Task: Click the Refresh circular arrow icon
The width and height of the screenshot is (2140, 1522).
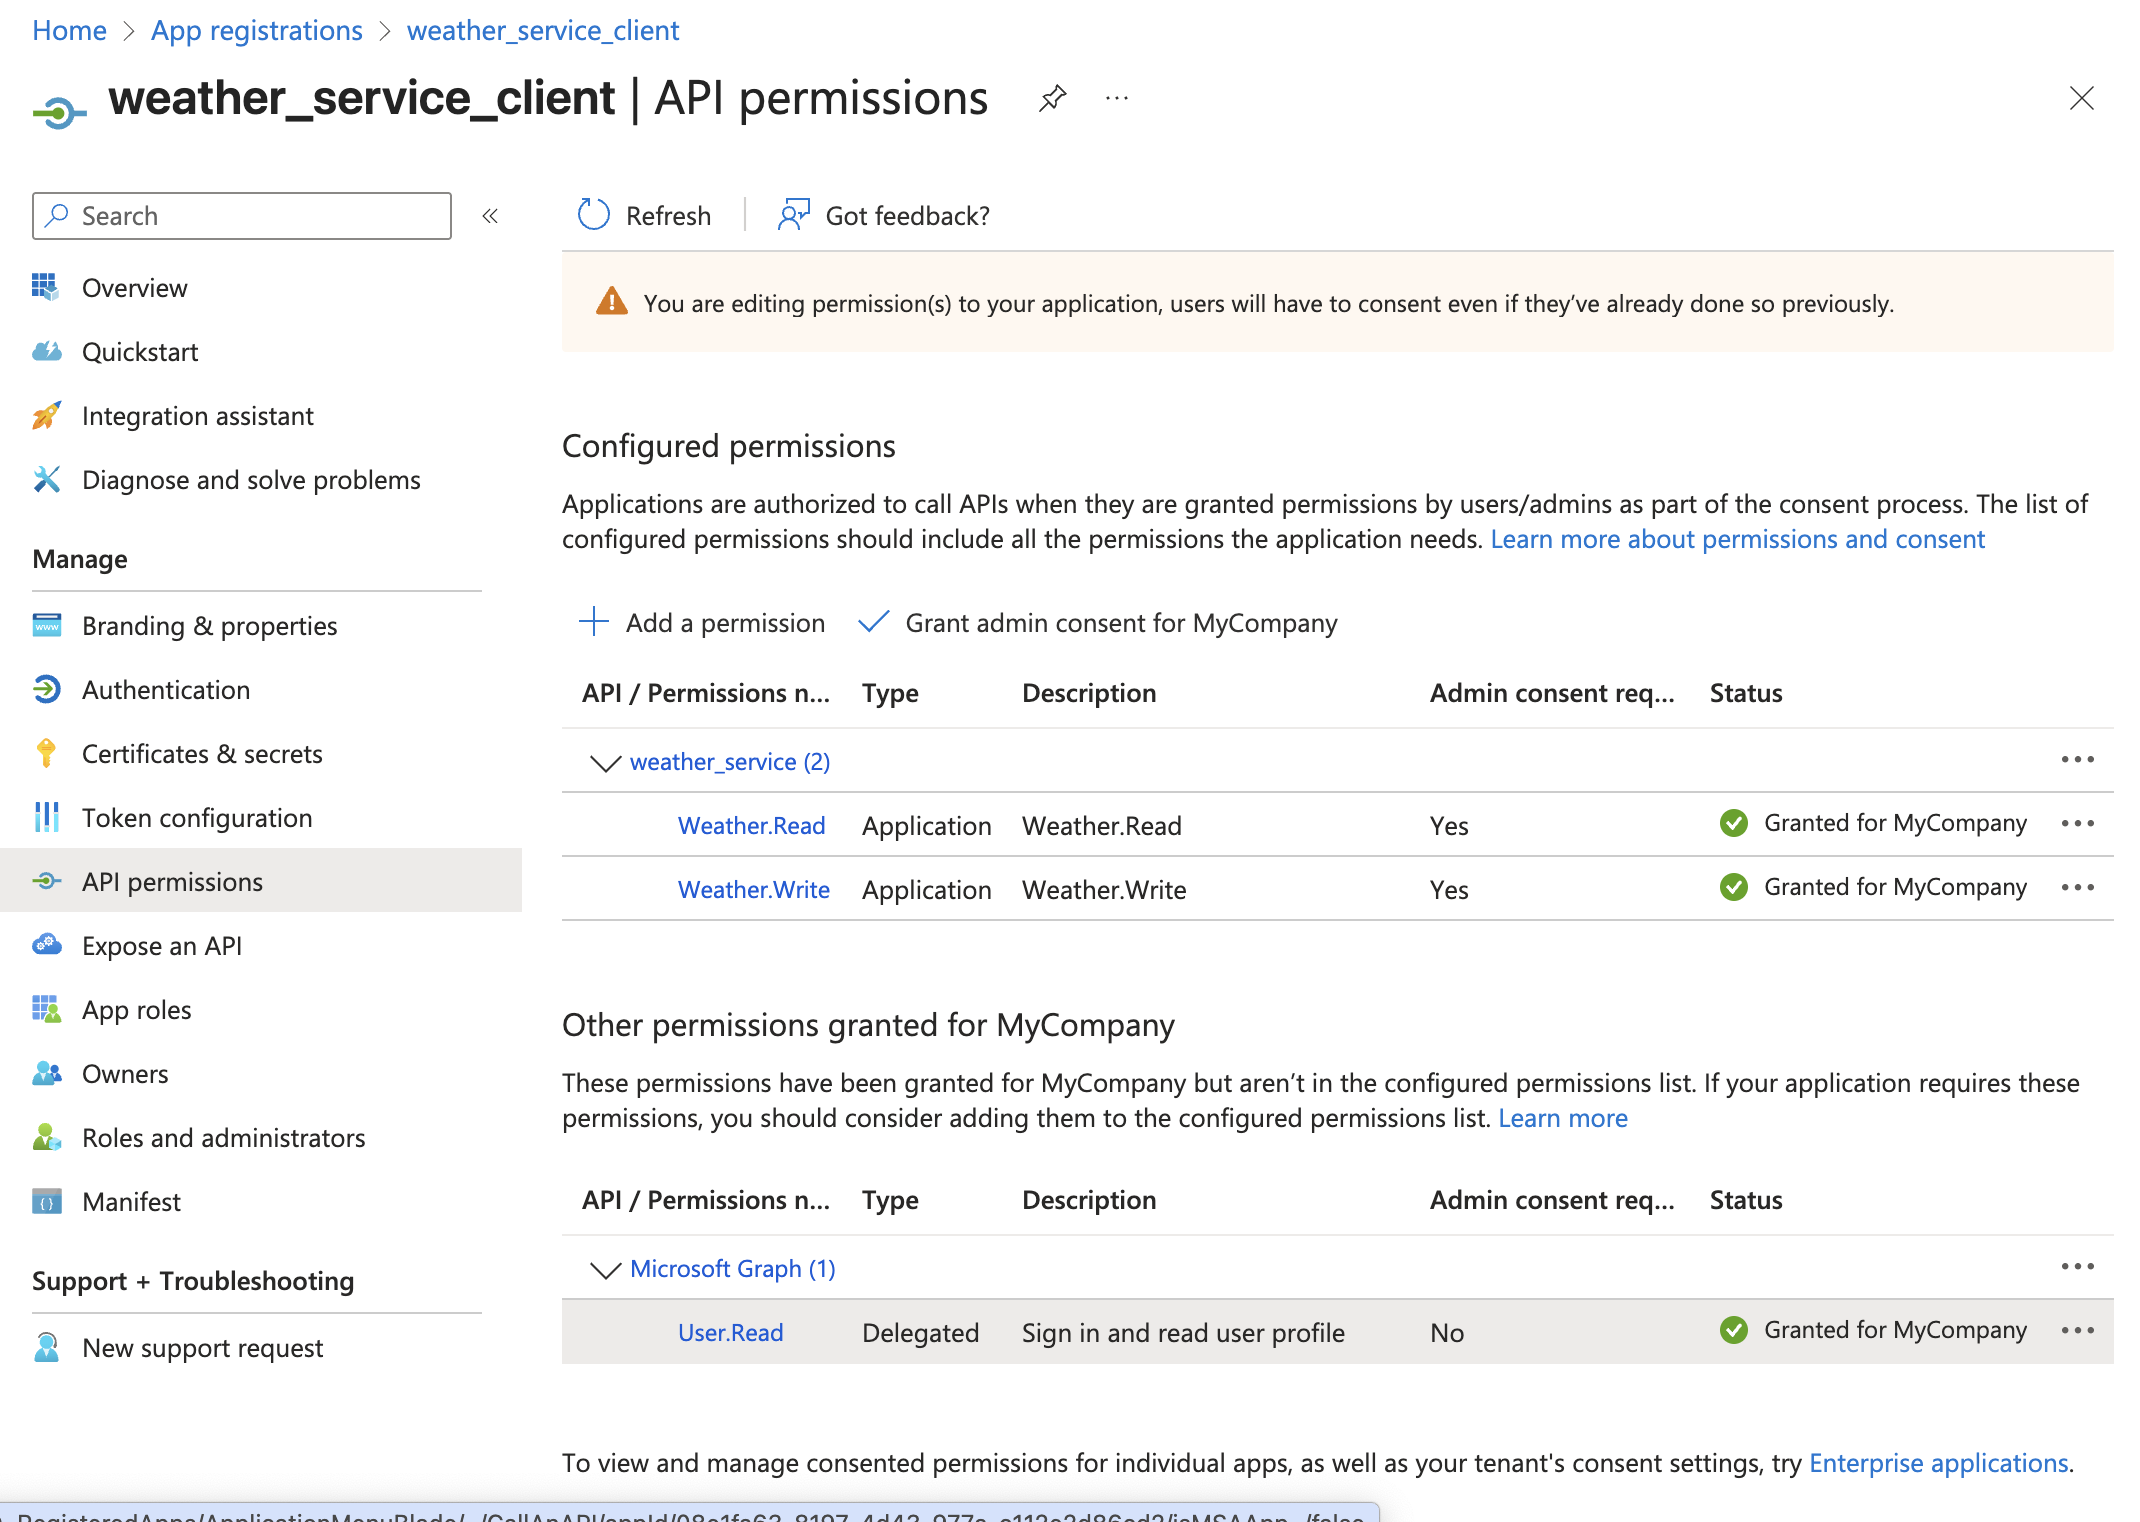Action: pyautogui.click(x=594, y=214)
